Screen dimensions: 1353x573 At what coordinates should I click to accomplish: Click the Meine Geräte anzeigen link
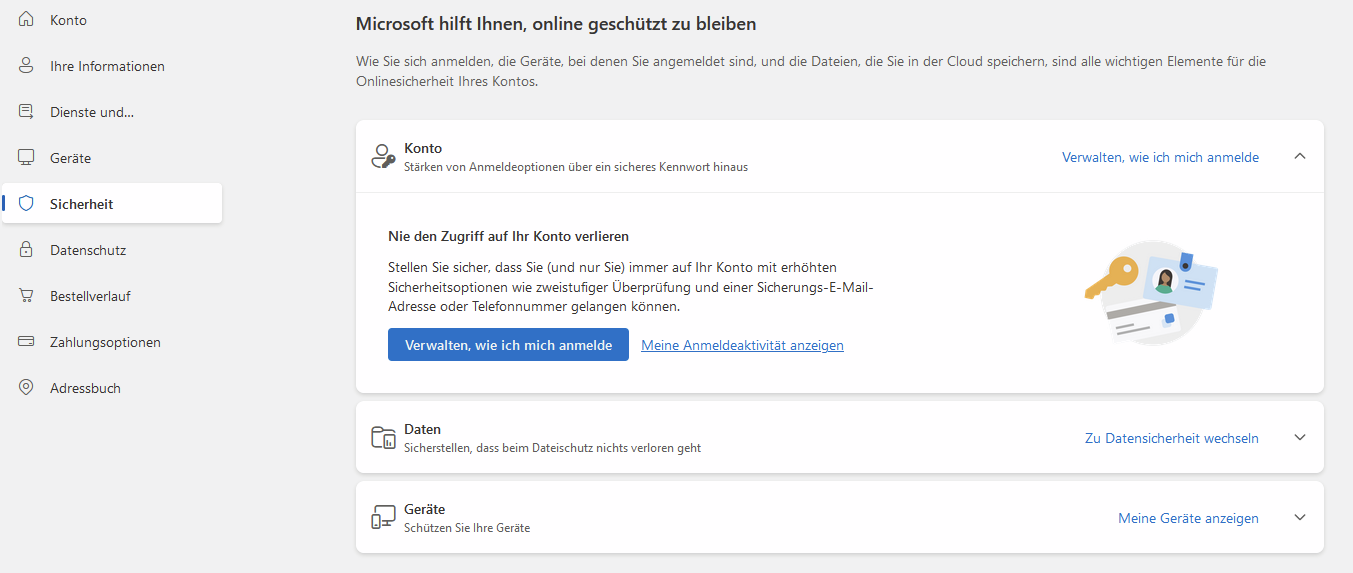click(1188, 518)
